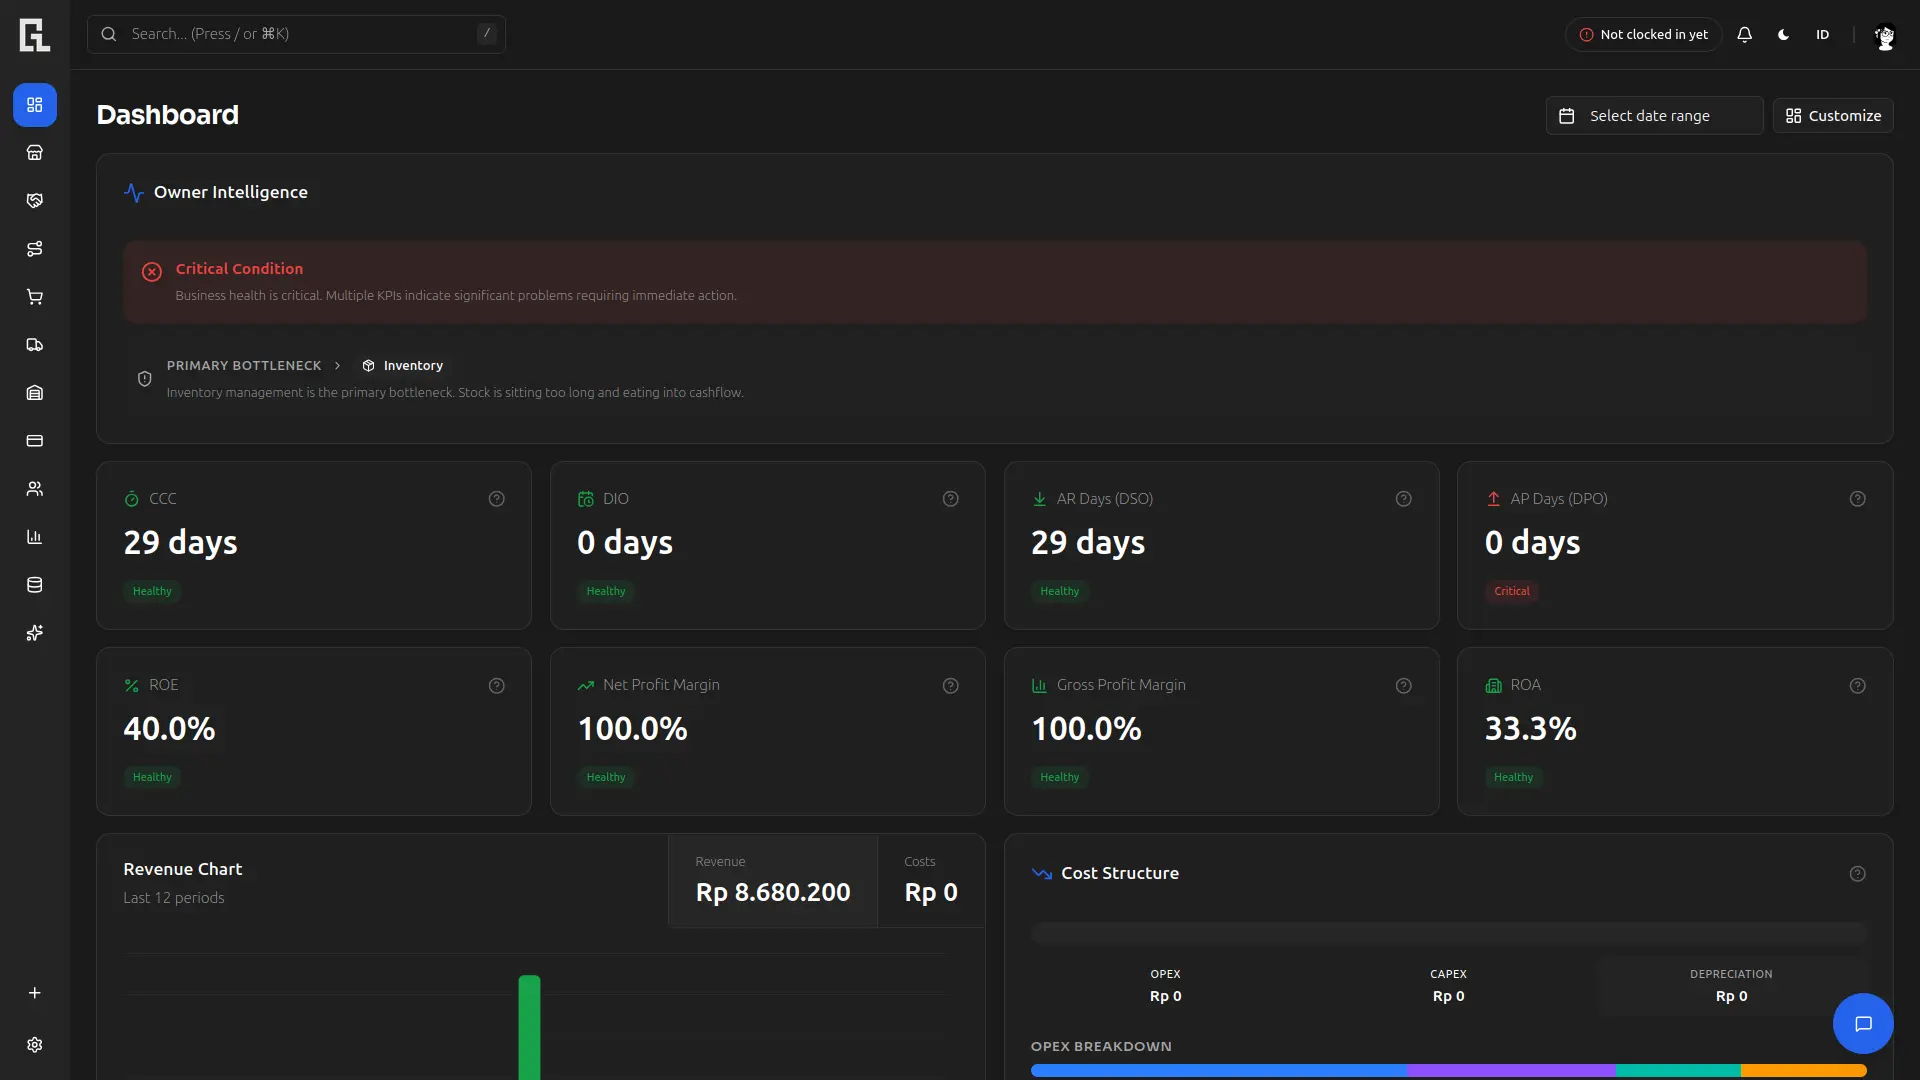Click the plus icon in the sidebar
This screenshot has width=1920, height=1080.
point(35,993)
